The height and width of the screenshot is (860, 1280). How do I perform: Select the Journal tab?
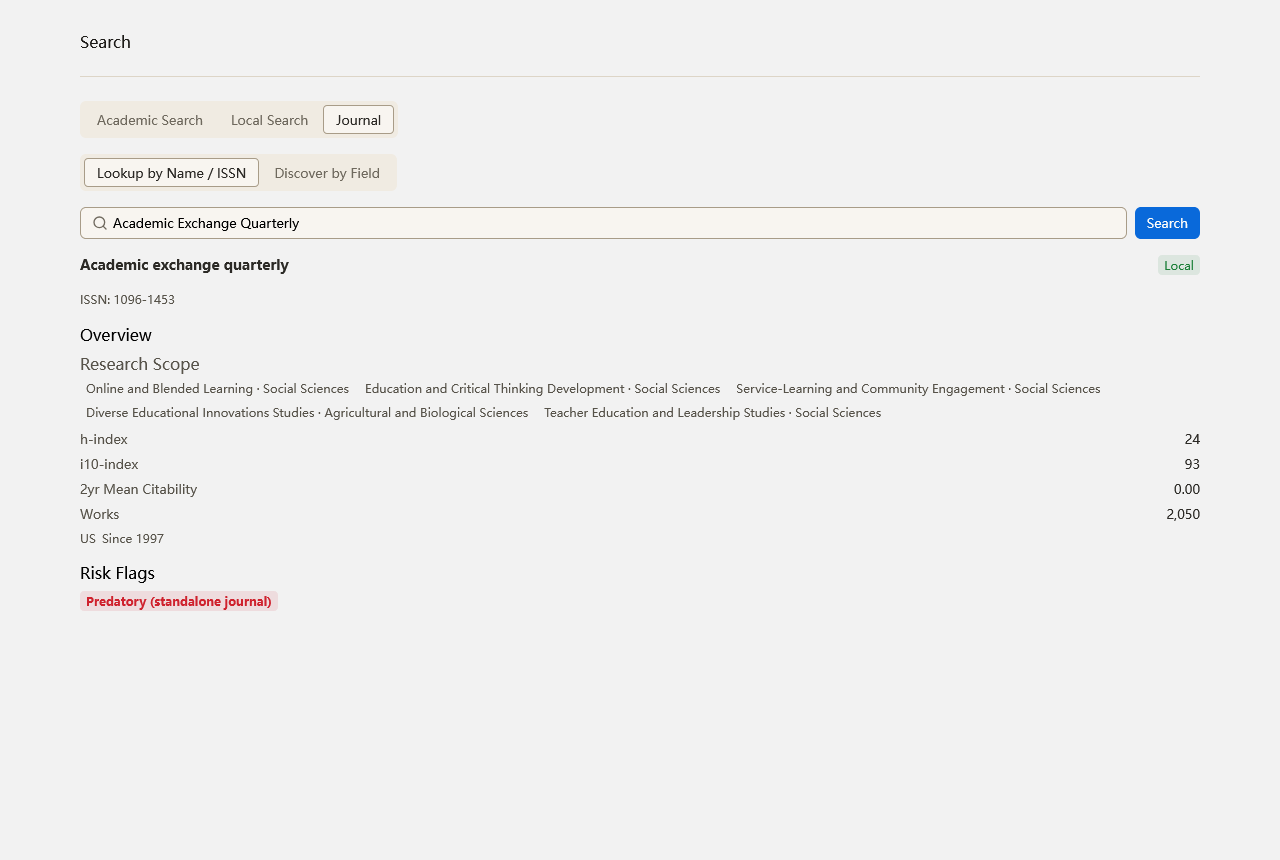click(358, 120)
